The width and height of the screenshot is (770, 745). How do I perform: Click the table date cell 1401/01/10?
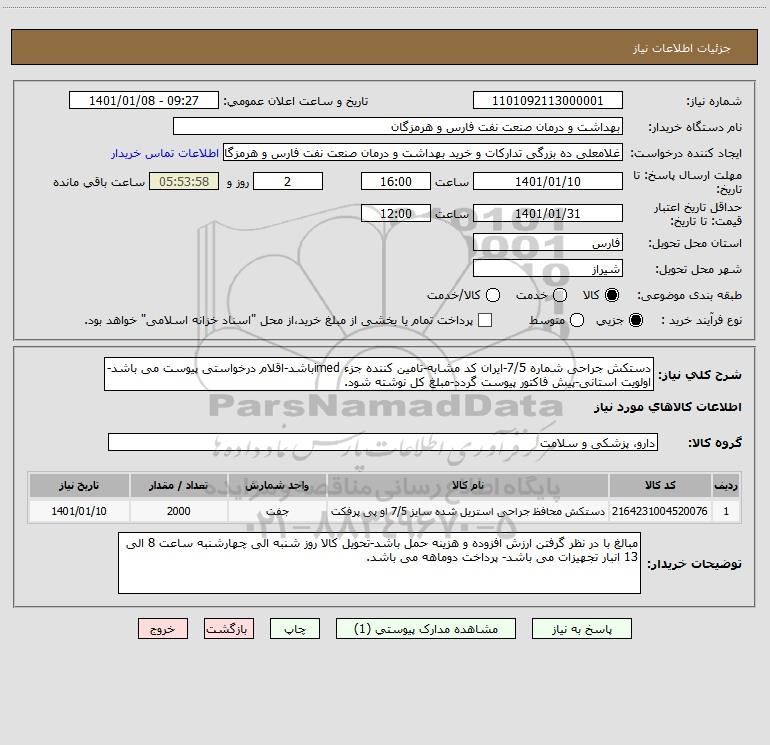[79, 511]
